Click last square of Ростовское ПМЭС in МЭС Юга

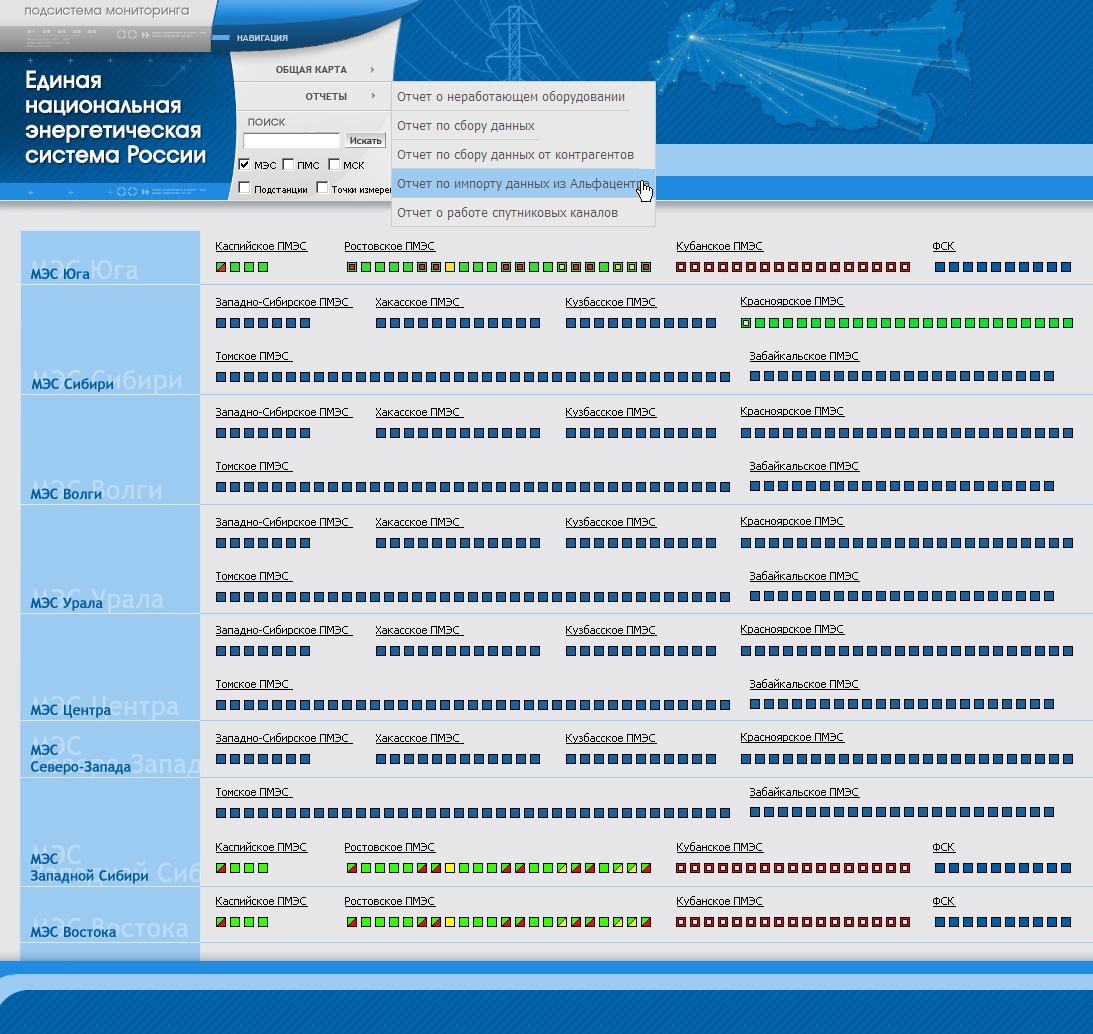coord(646,267)
